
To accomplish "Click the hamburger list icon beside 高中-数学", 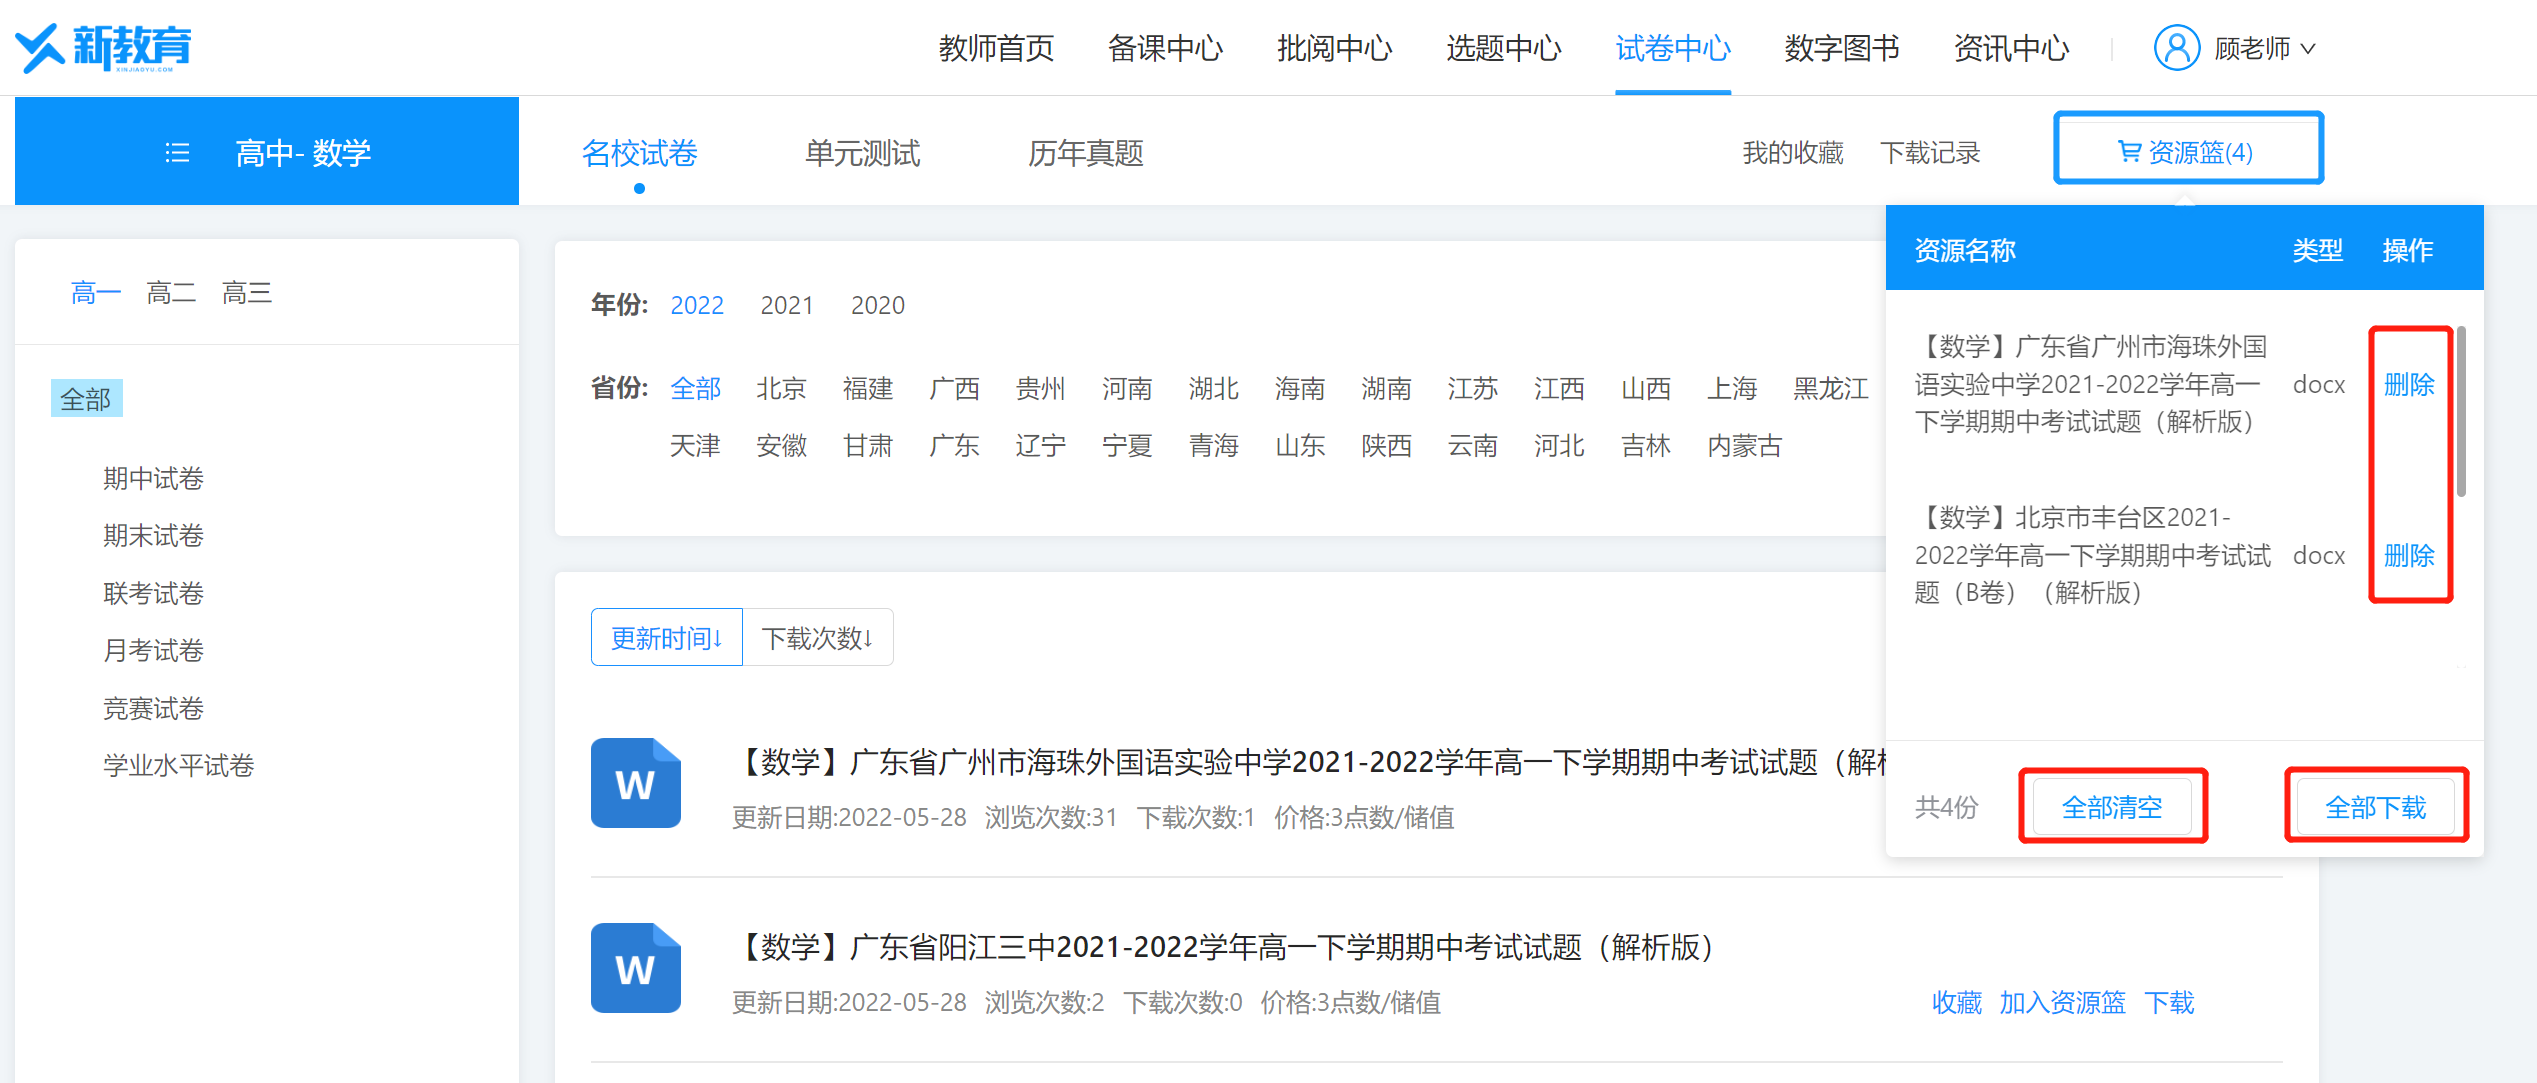I will (x=177, y=153).
